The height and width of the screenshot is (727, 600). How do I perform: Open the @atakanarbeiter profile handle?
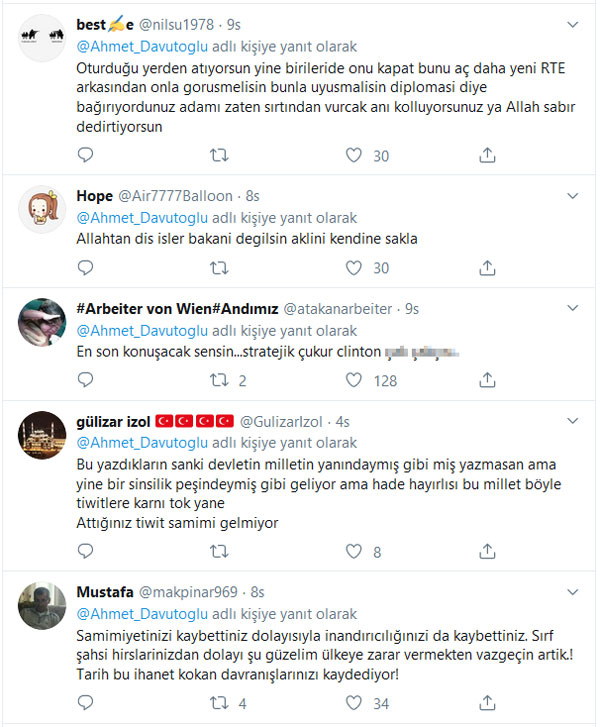point(340,307)
